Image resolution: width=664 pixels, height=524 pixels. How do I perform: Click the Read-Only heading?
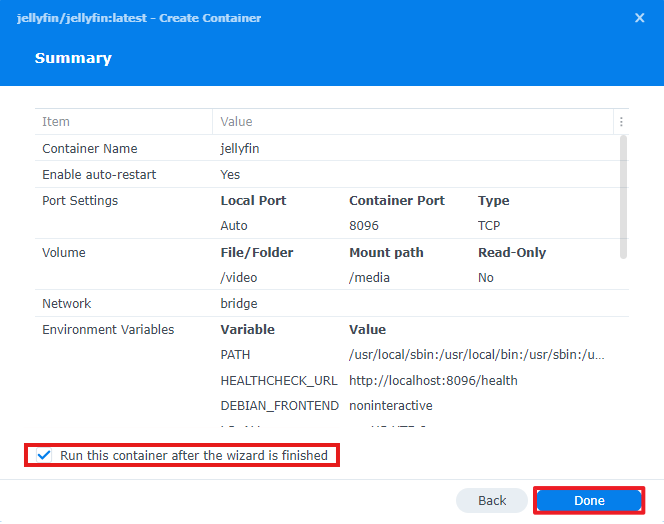pyautogui.click(x=512, y=253)
